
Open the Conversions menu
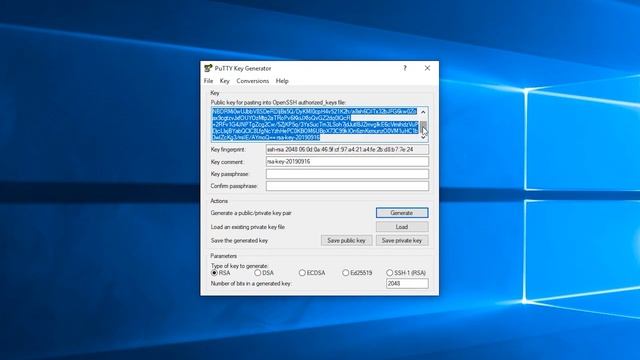(x=253, y=81)
